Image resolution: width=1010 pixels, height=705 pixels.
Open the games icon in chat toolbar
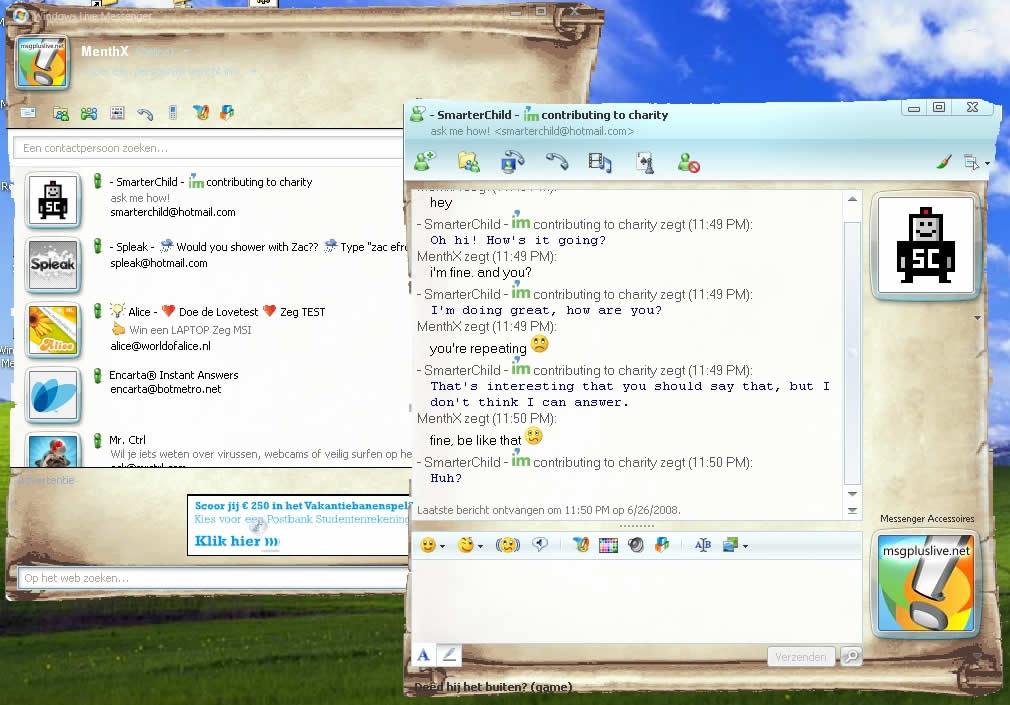(645, 162)
